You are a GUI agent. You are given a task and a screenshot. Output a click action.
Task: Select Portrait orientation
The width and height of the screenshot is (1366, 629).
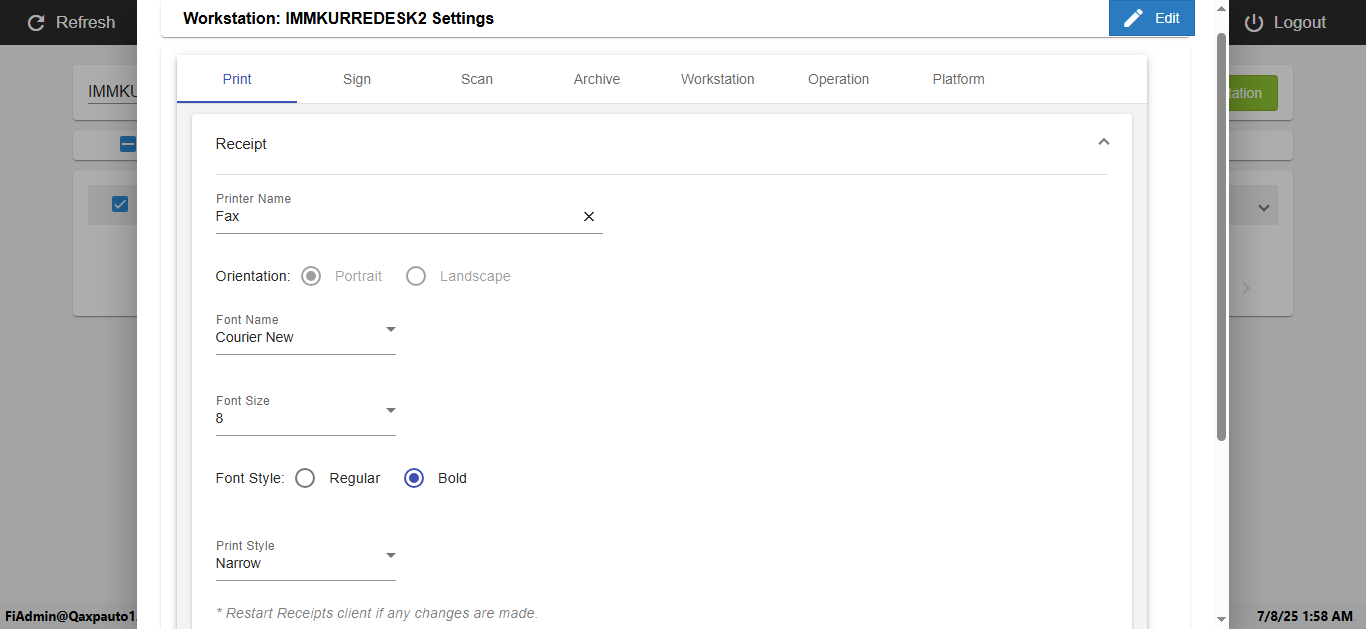(311, 276)
